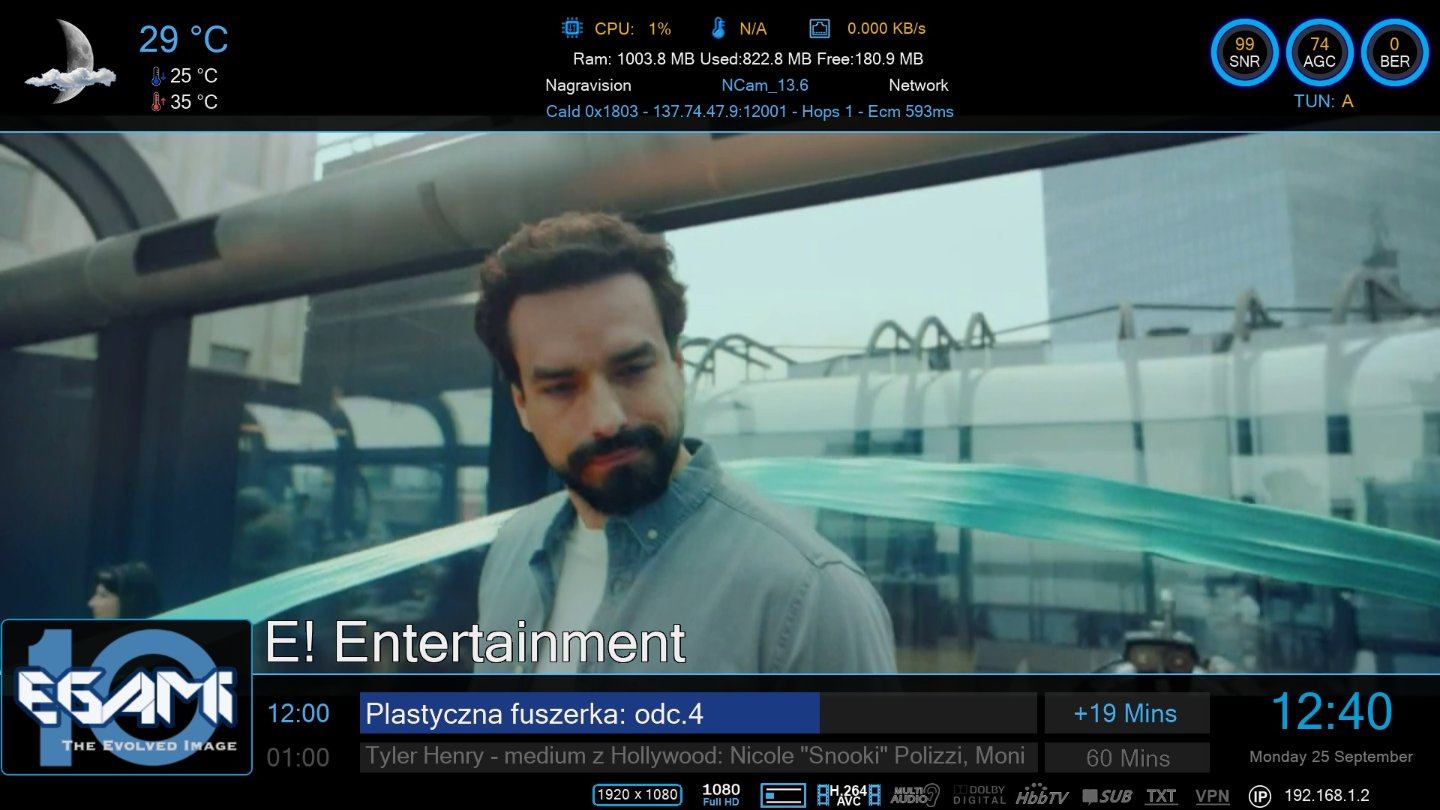This screenshot has width=1440, height=810.
Task: Click the H.264 AVC codec icon
Action: (848, 795)
